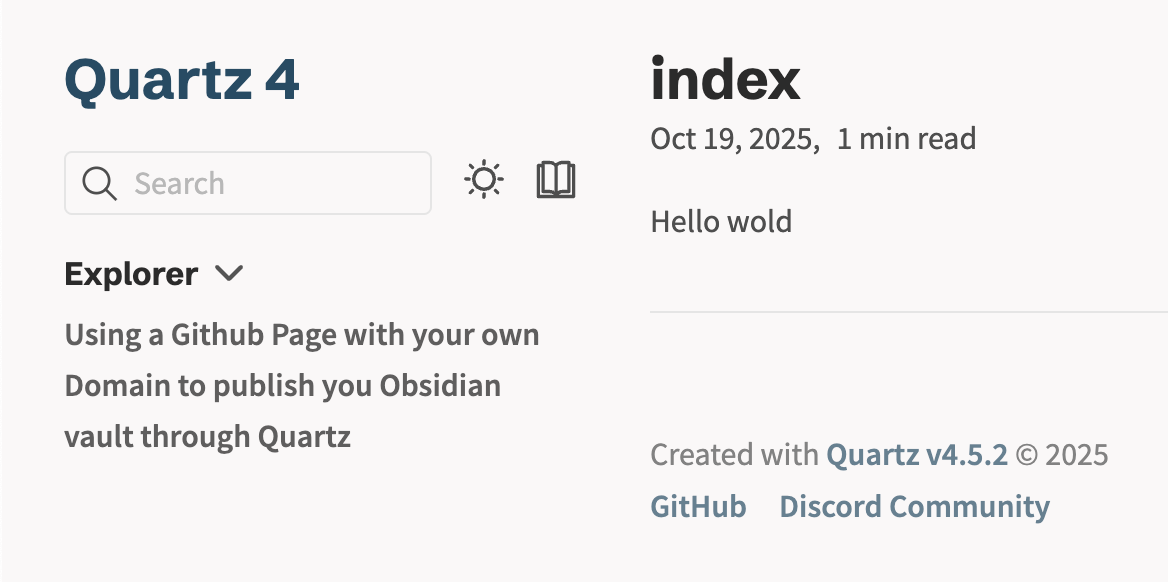
Task: Toggle dark mode with the sun icon
Action: [484, 181]
